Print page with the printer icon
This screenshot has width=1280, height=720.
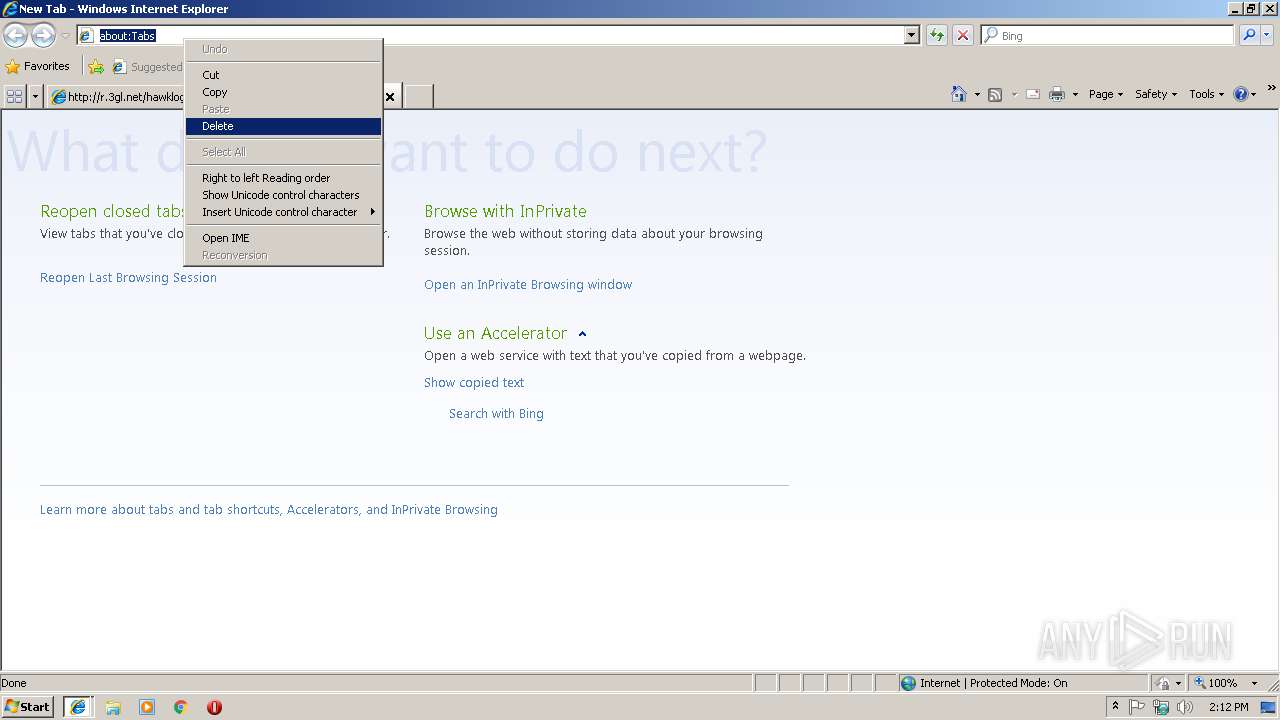pos(1057,94)
